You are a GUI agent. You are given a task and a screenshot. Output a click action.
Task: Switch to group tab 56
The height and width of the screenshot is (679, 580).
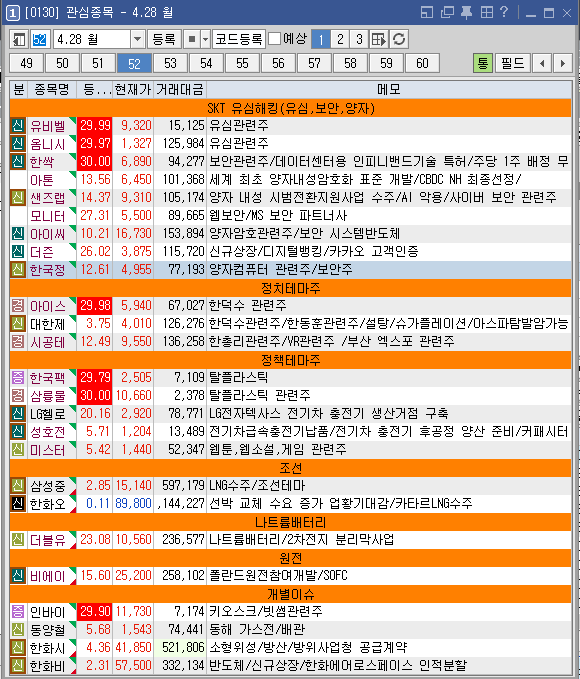tap(278, 63)
